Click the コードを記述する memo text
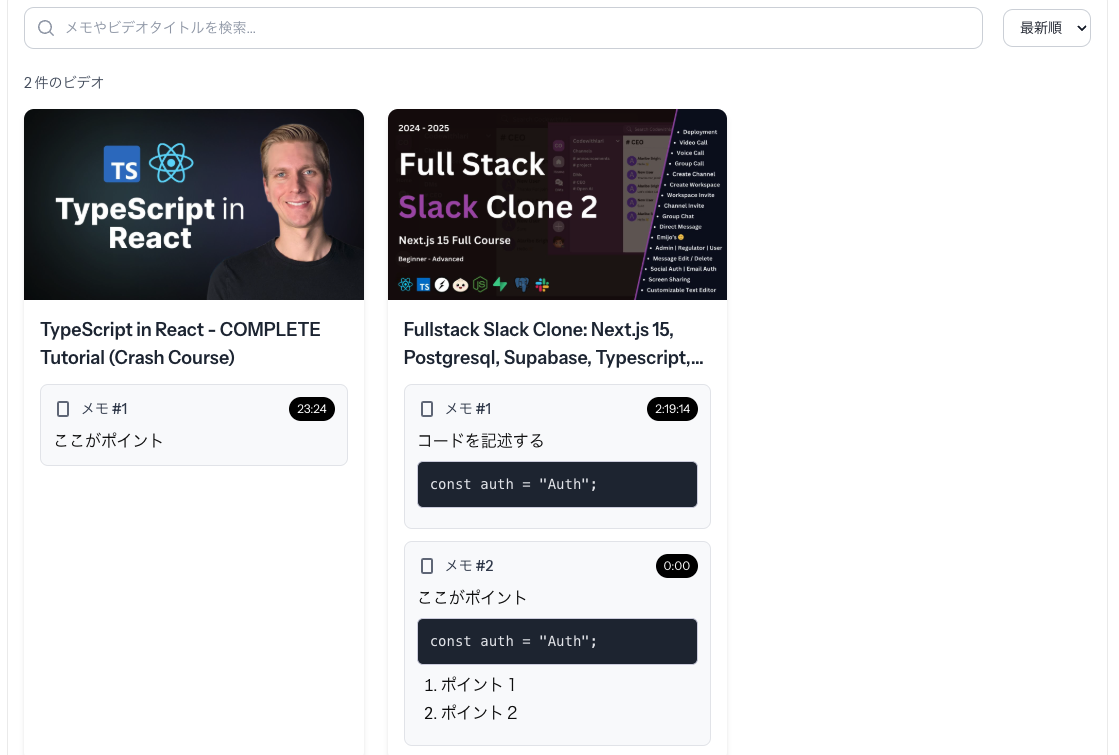Screen dimensions: 1119x755 pos(480,440)
